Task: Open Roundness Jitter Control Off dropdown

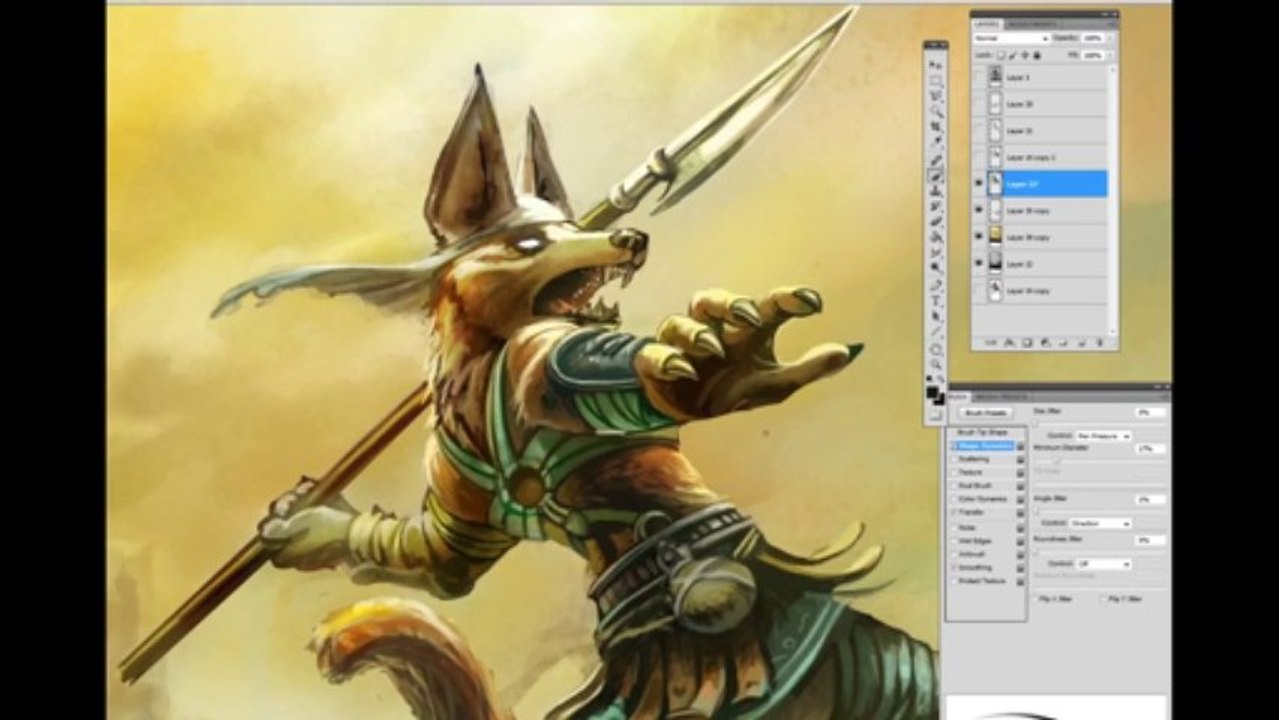Action: tap(1104, 564)
